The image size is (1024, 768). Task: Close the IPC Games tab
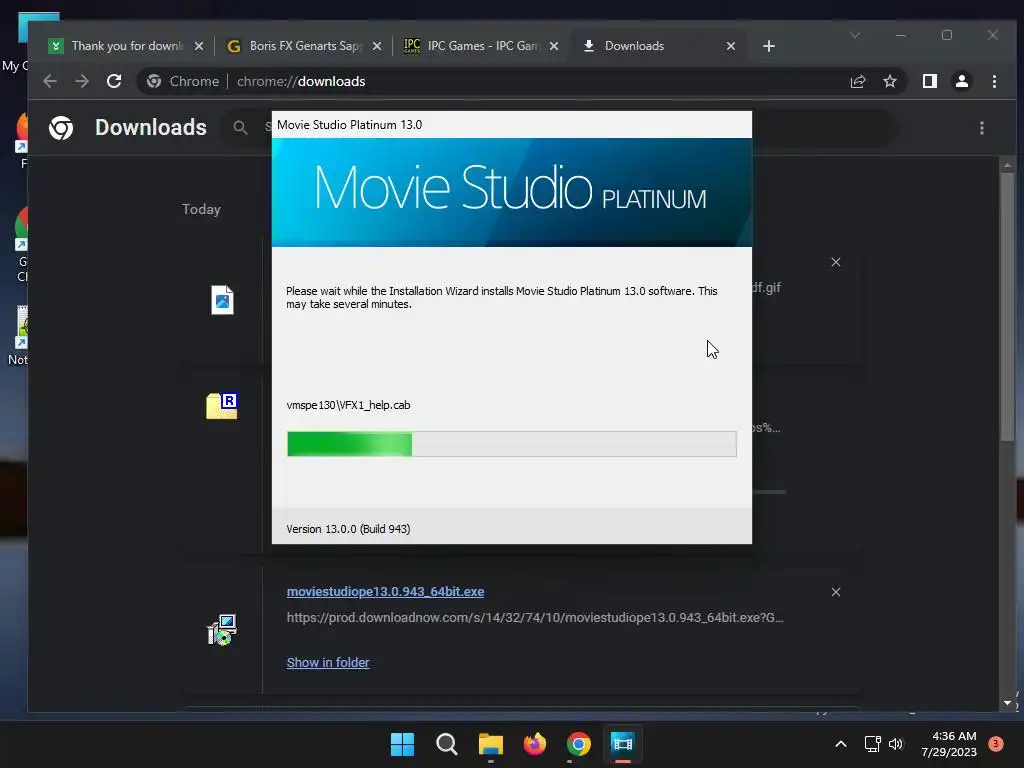554,46
